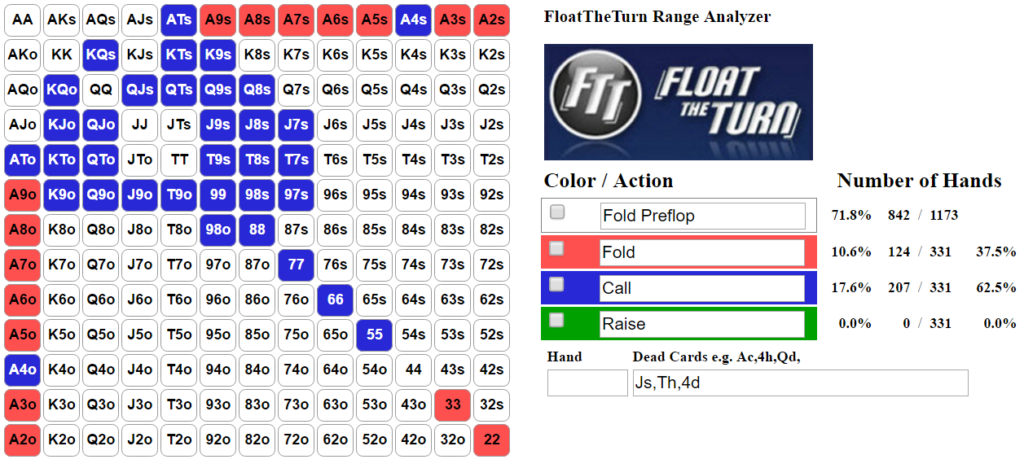Tick the blue Call action checkbox
The width and height of the screenshot is (1024, 468).
click(x=557, y=284)
